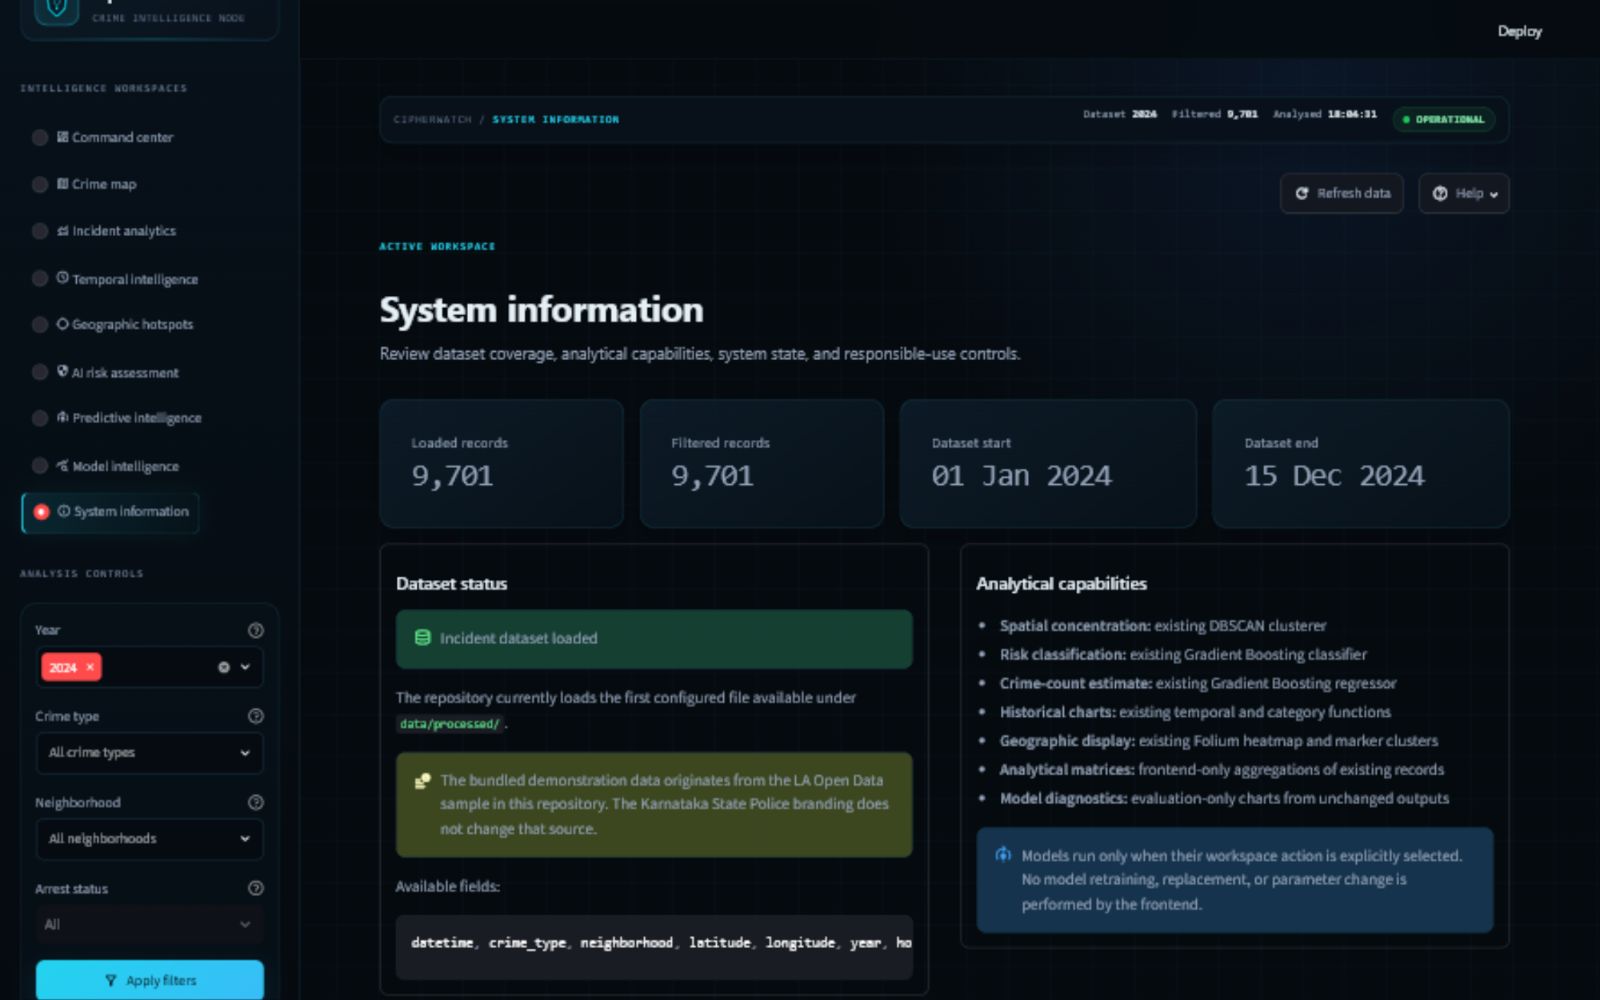The width and height of the screenshot is (1600, 1000).
Task: Select the AI risk assessment radio button
Action: coord(40,372)
